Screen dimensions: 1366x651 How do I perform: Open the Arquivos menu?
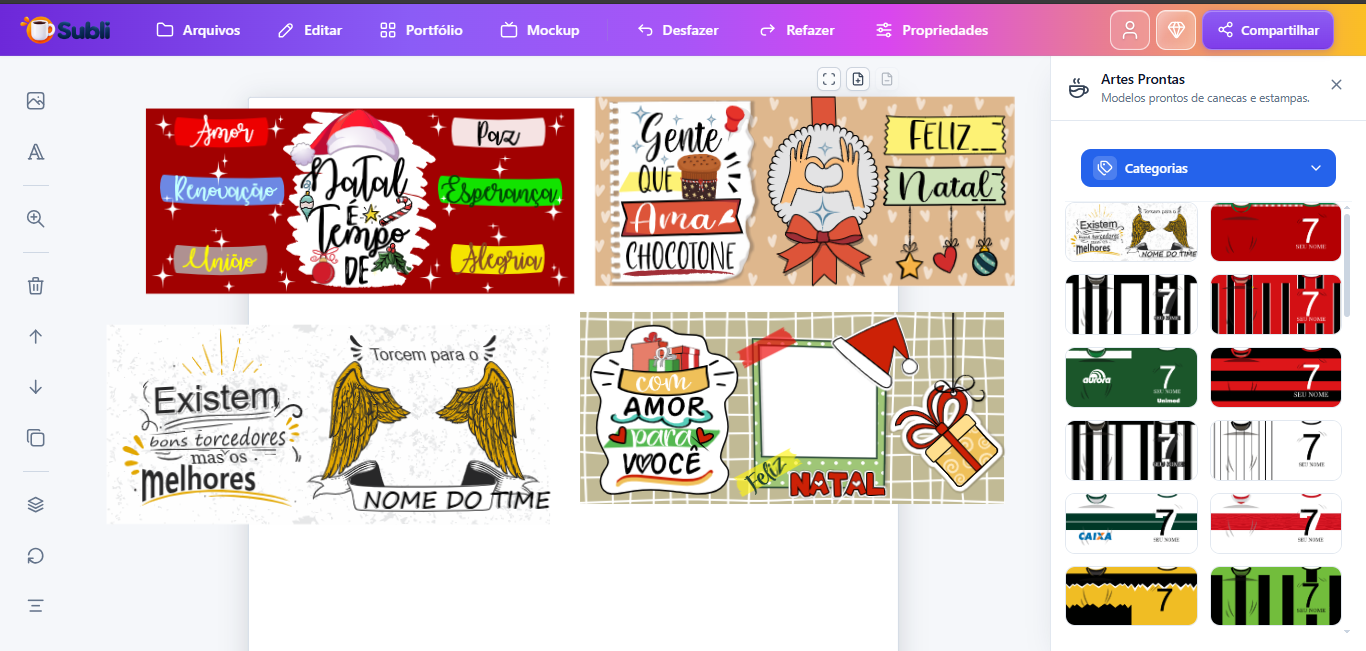(198, 30)
